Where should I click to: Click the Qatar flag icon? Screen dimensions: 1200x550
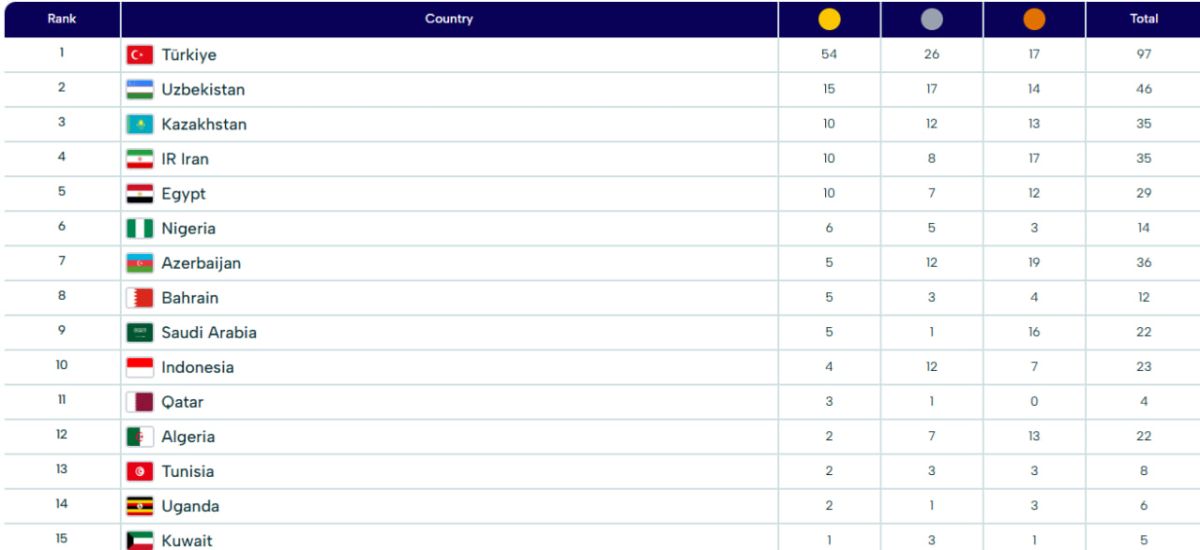click(x=140, y=402)
